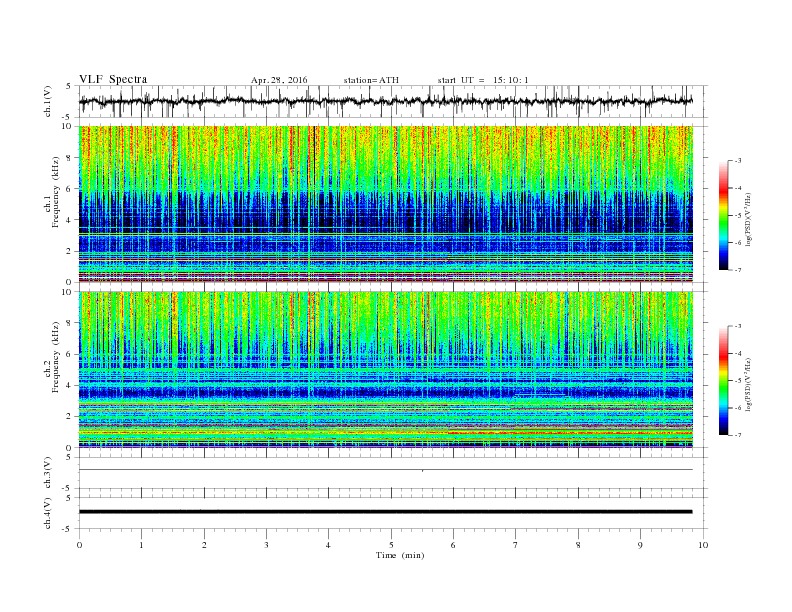Image resolution: width=792 pixels, height=612 pixels.
Task: Click the time axis tick label '7'
Action: click(x=516, y=545)
